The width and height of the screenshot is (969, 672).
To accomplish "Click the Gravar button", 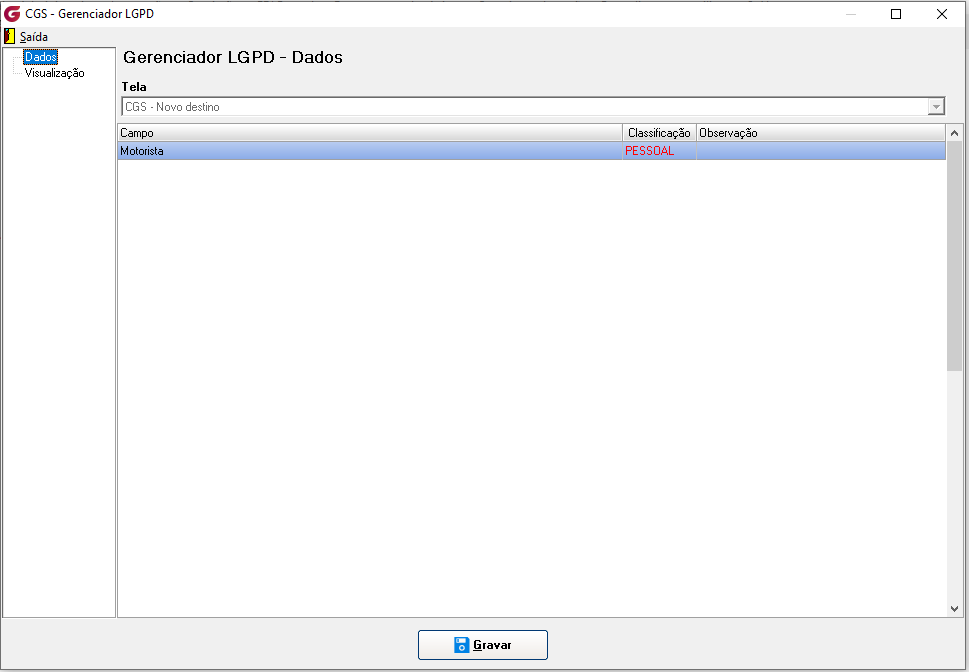I will pos(483,645).
